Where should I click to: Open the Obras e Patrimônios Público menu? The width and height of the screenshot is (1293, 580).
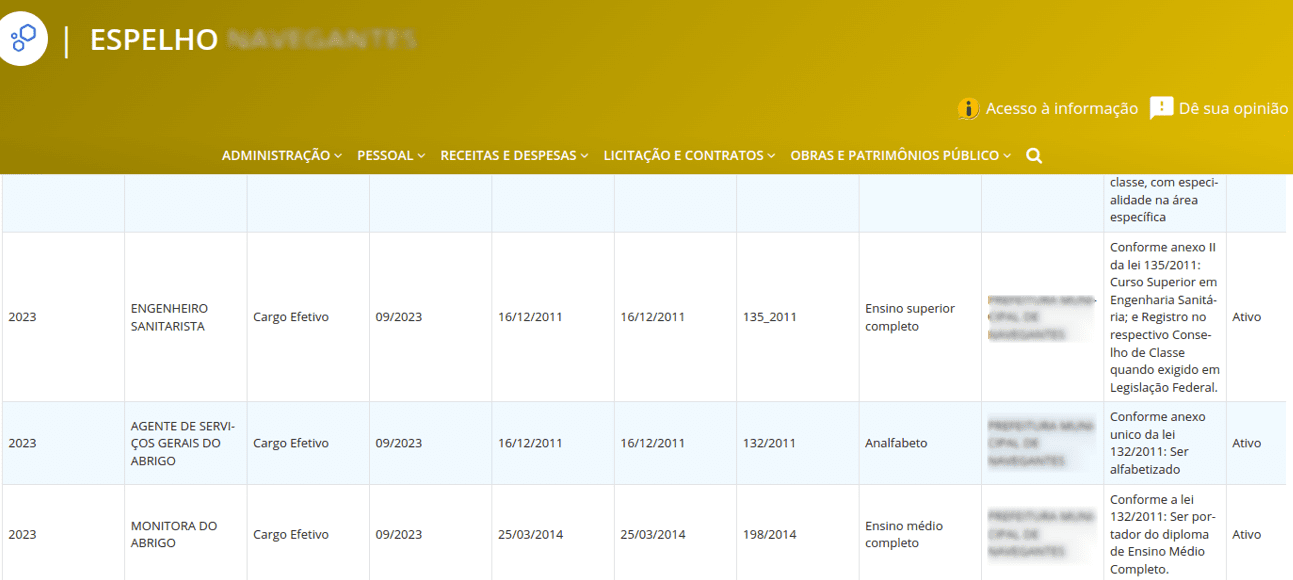900,156
